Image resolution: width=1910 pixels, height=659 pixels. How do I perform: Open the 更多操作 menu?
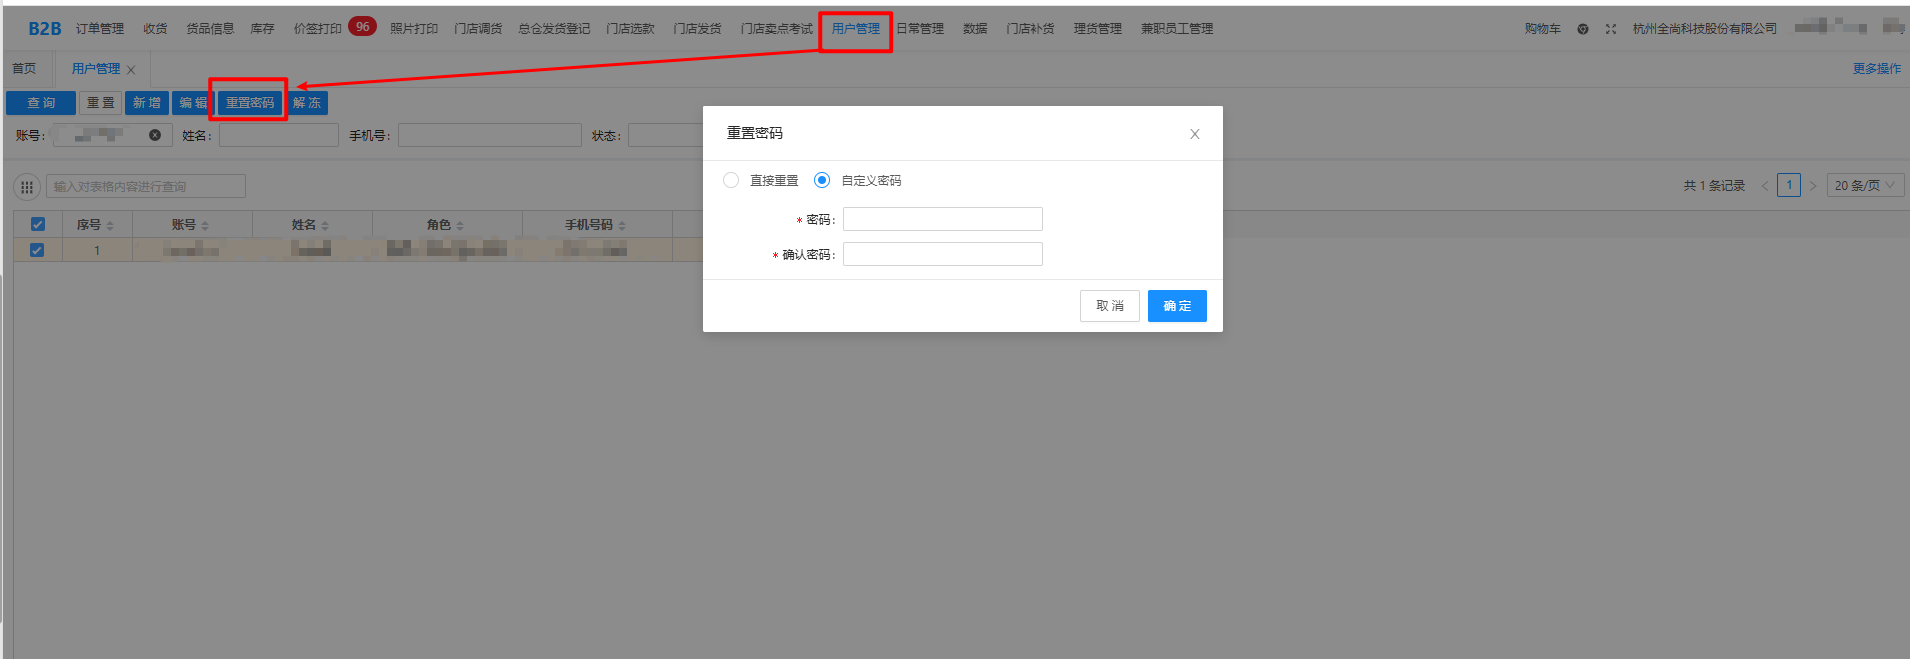[x=1876, y=69]
